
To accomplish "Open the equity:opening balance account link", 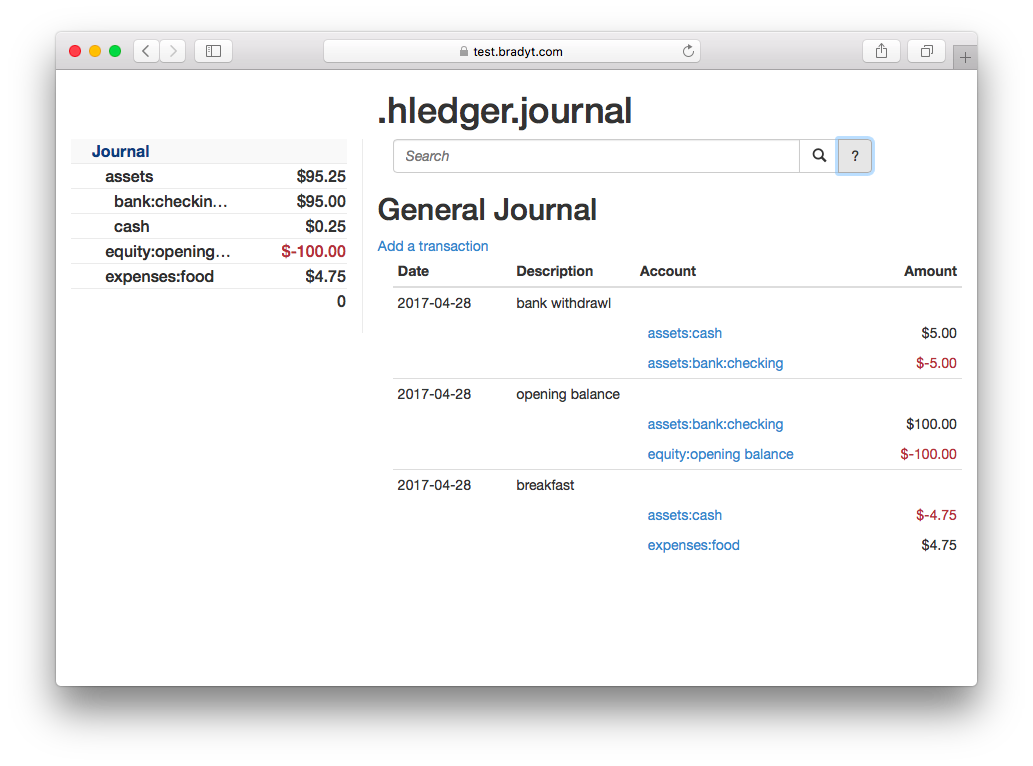I will 720,454.
